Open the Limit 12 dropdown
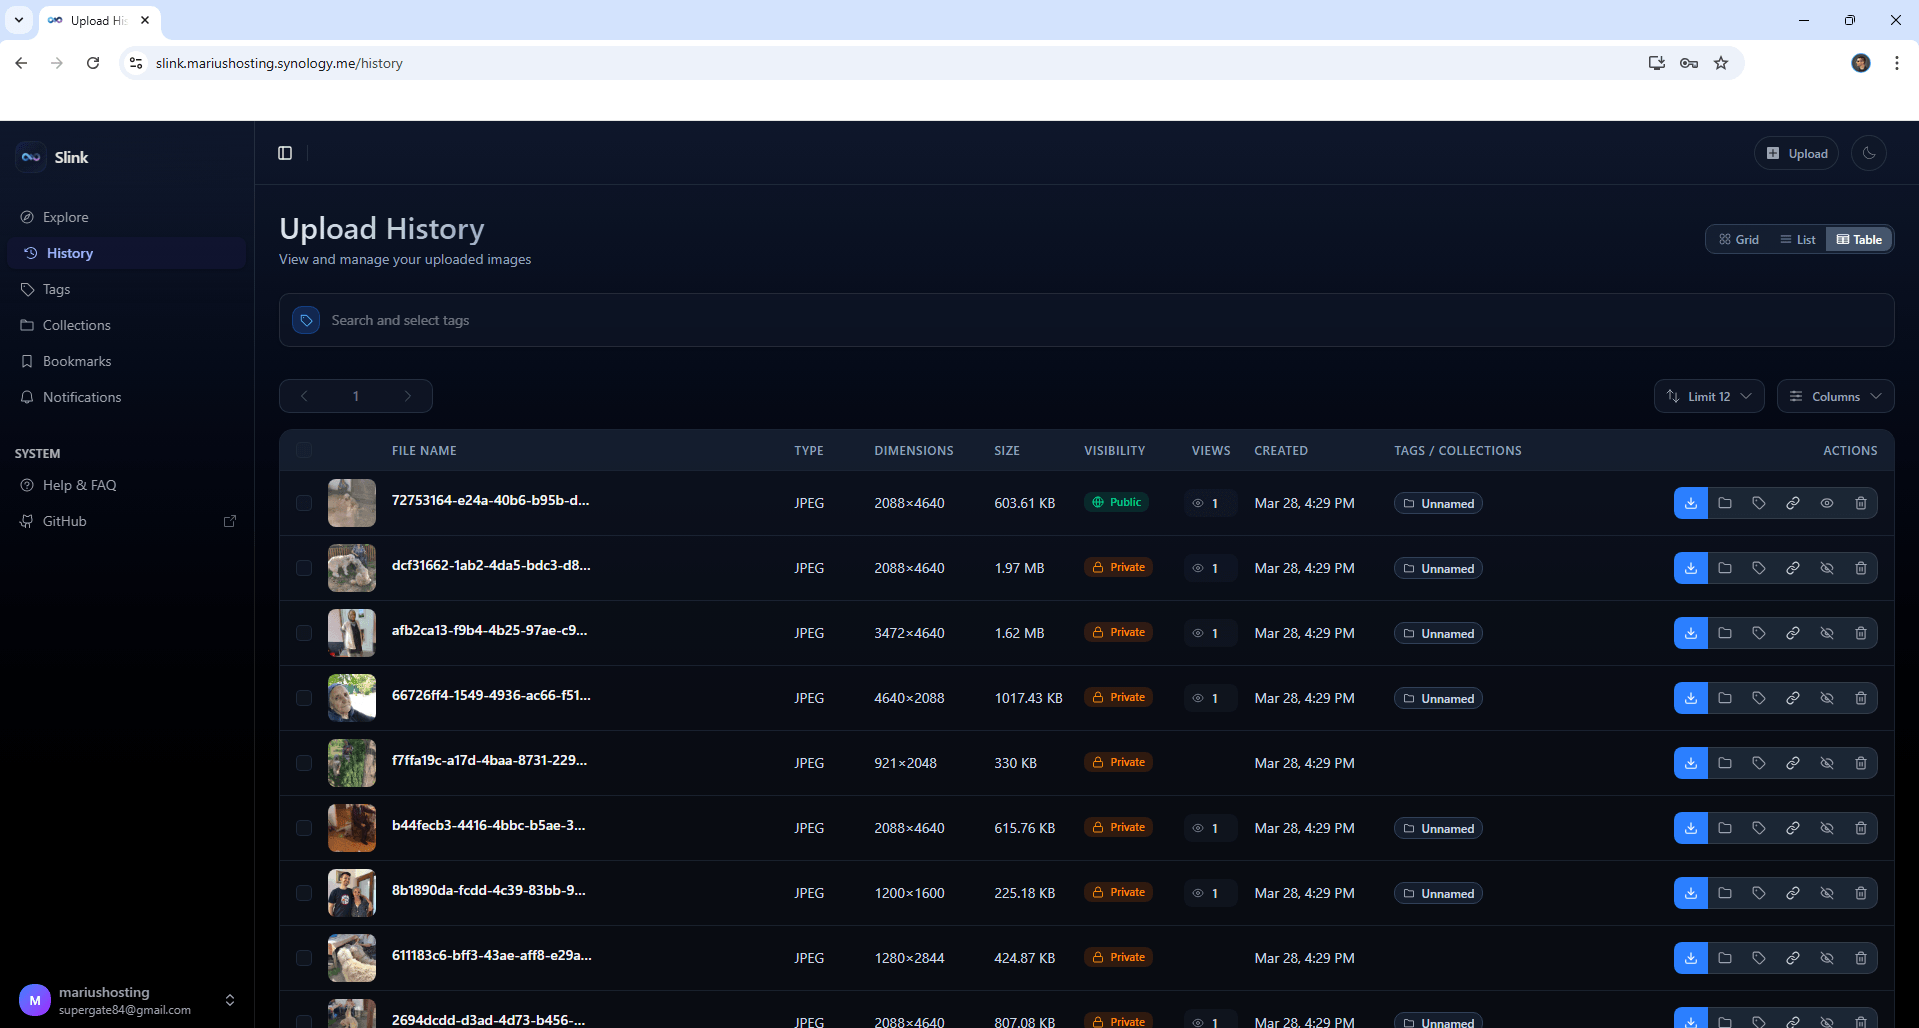Screen dimensions: 1919x1028 1708,395
